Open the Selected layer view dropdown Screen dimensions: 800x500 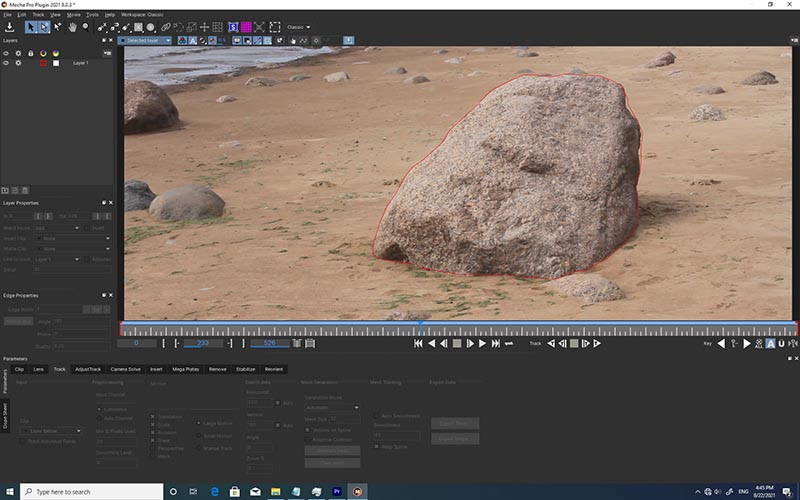pos(145,40)
